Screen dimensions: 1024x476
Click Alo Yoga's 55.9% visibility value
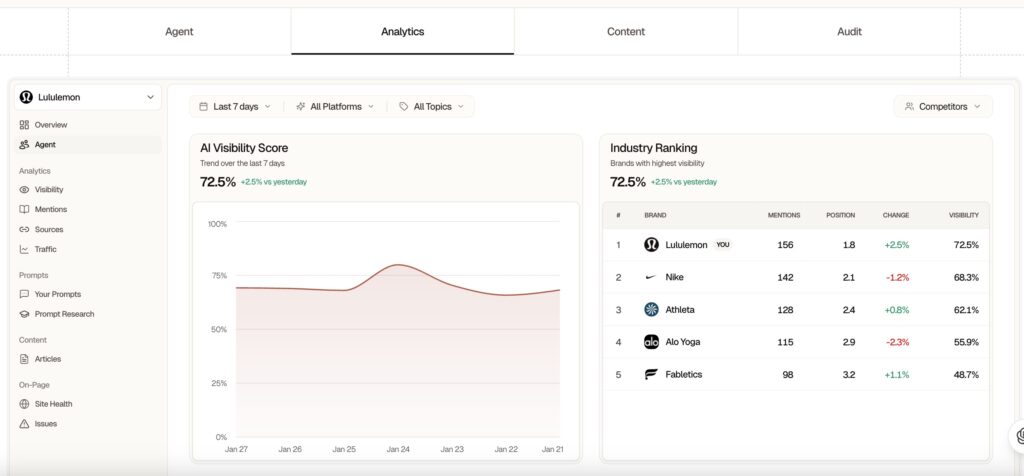pos(967,342)
